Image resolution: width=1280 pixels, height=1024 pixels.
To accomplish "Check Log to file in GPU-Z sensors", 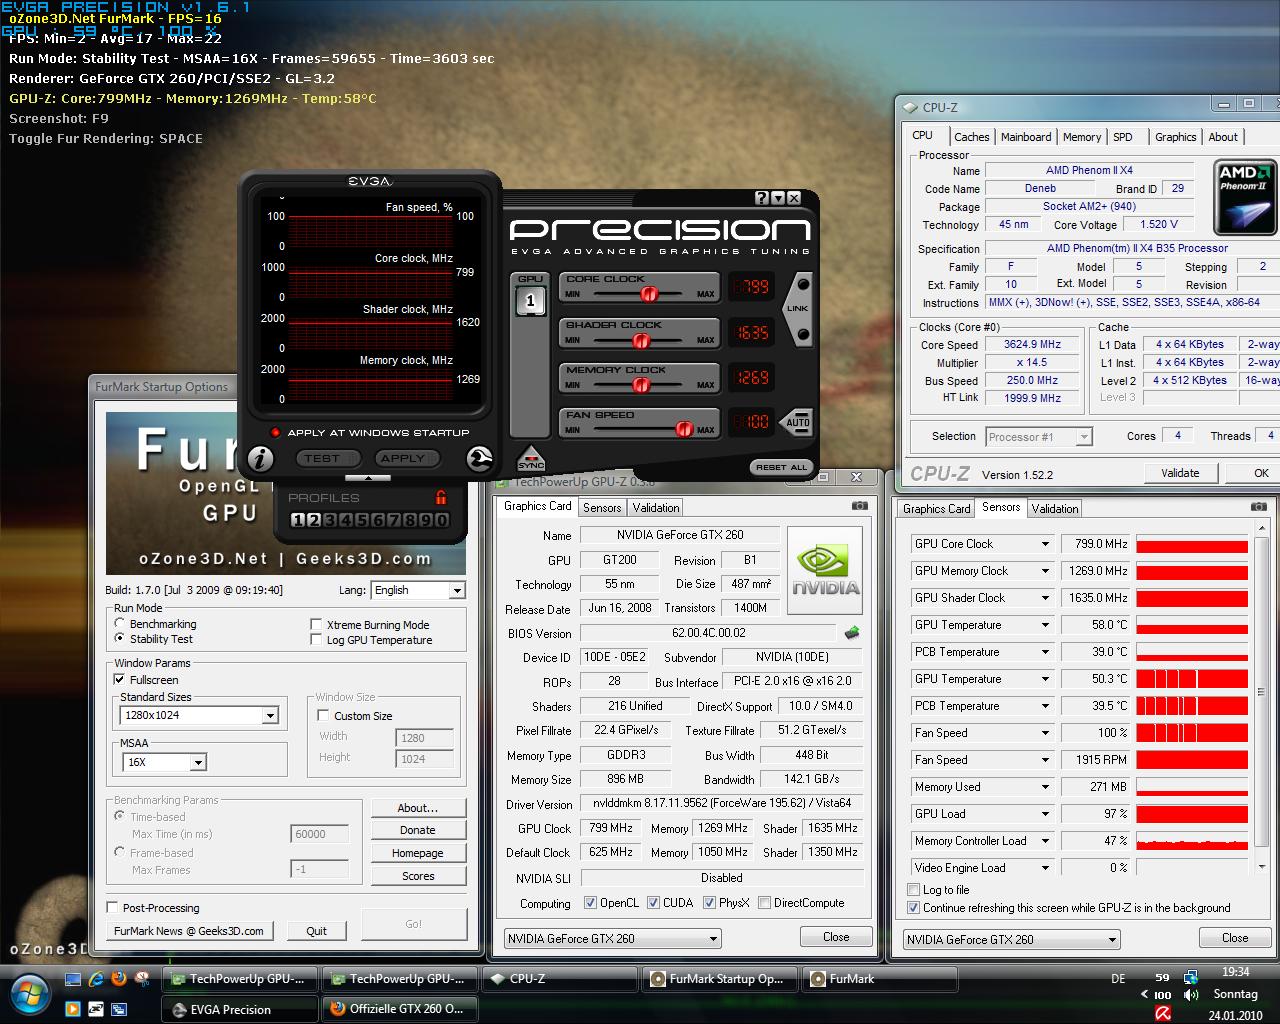I will pyautogui.click(x=913, y=890).
